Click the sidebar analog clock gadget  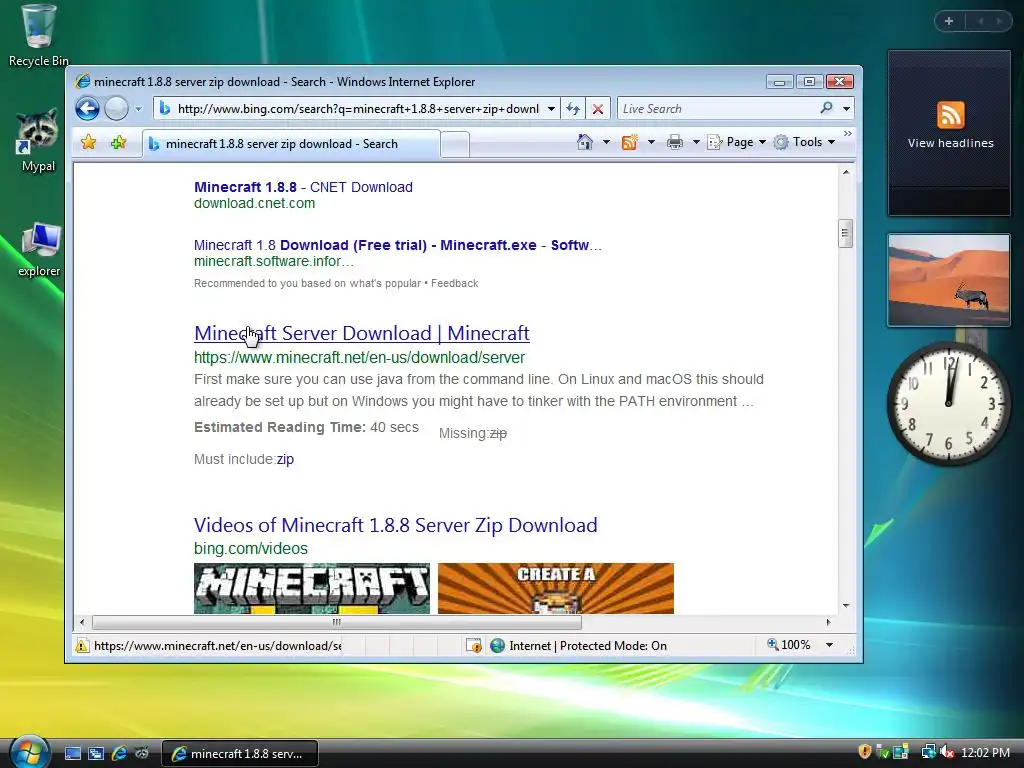click(x=949, y=404)
